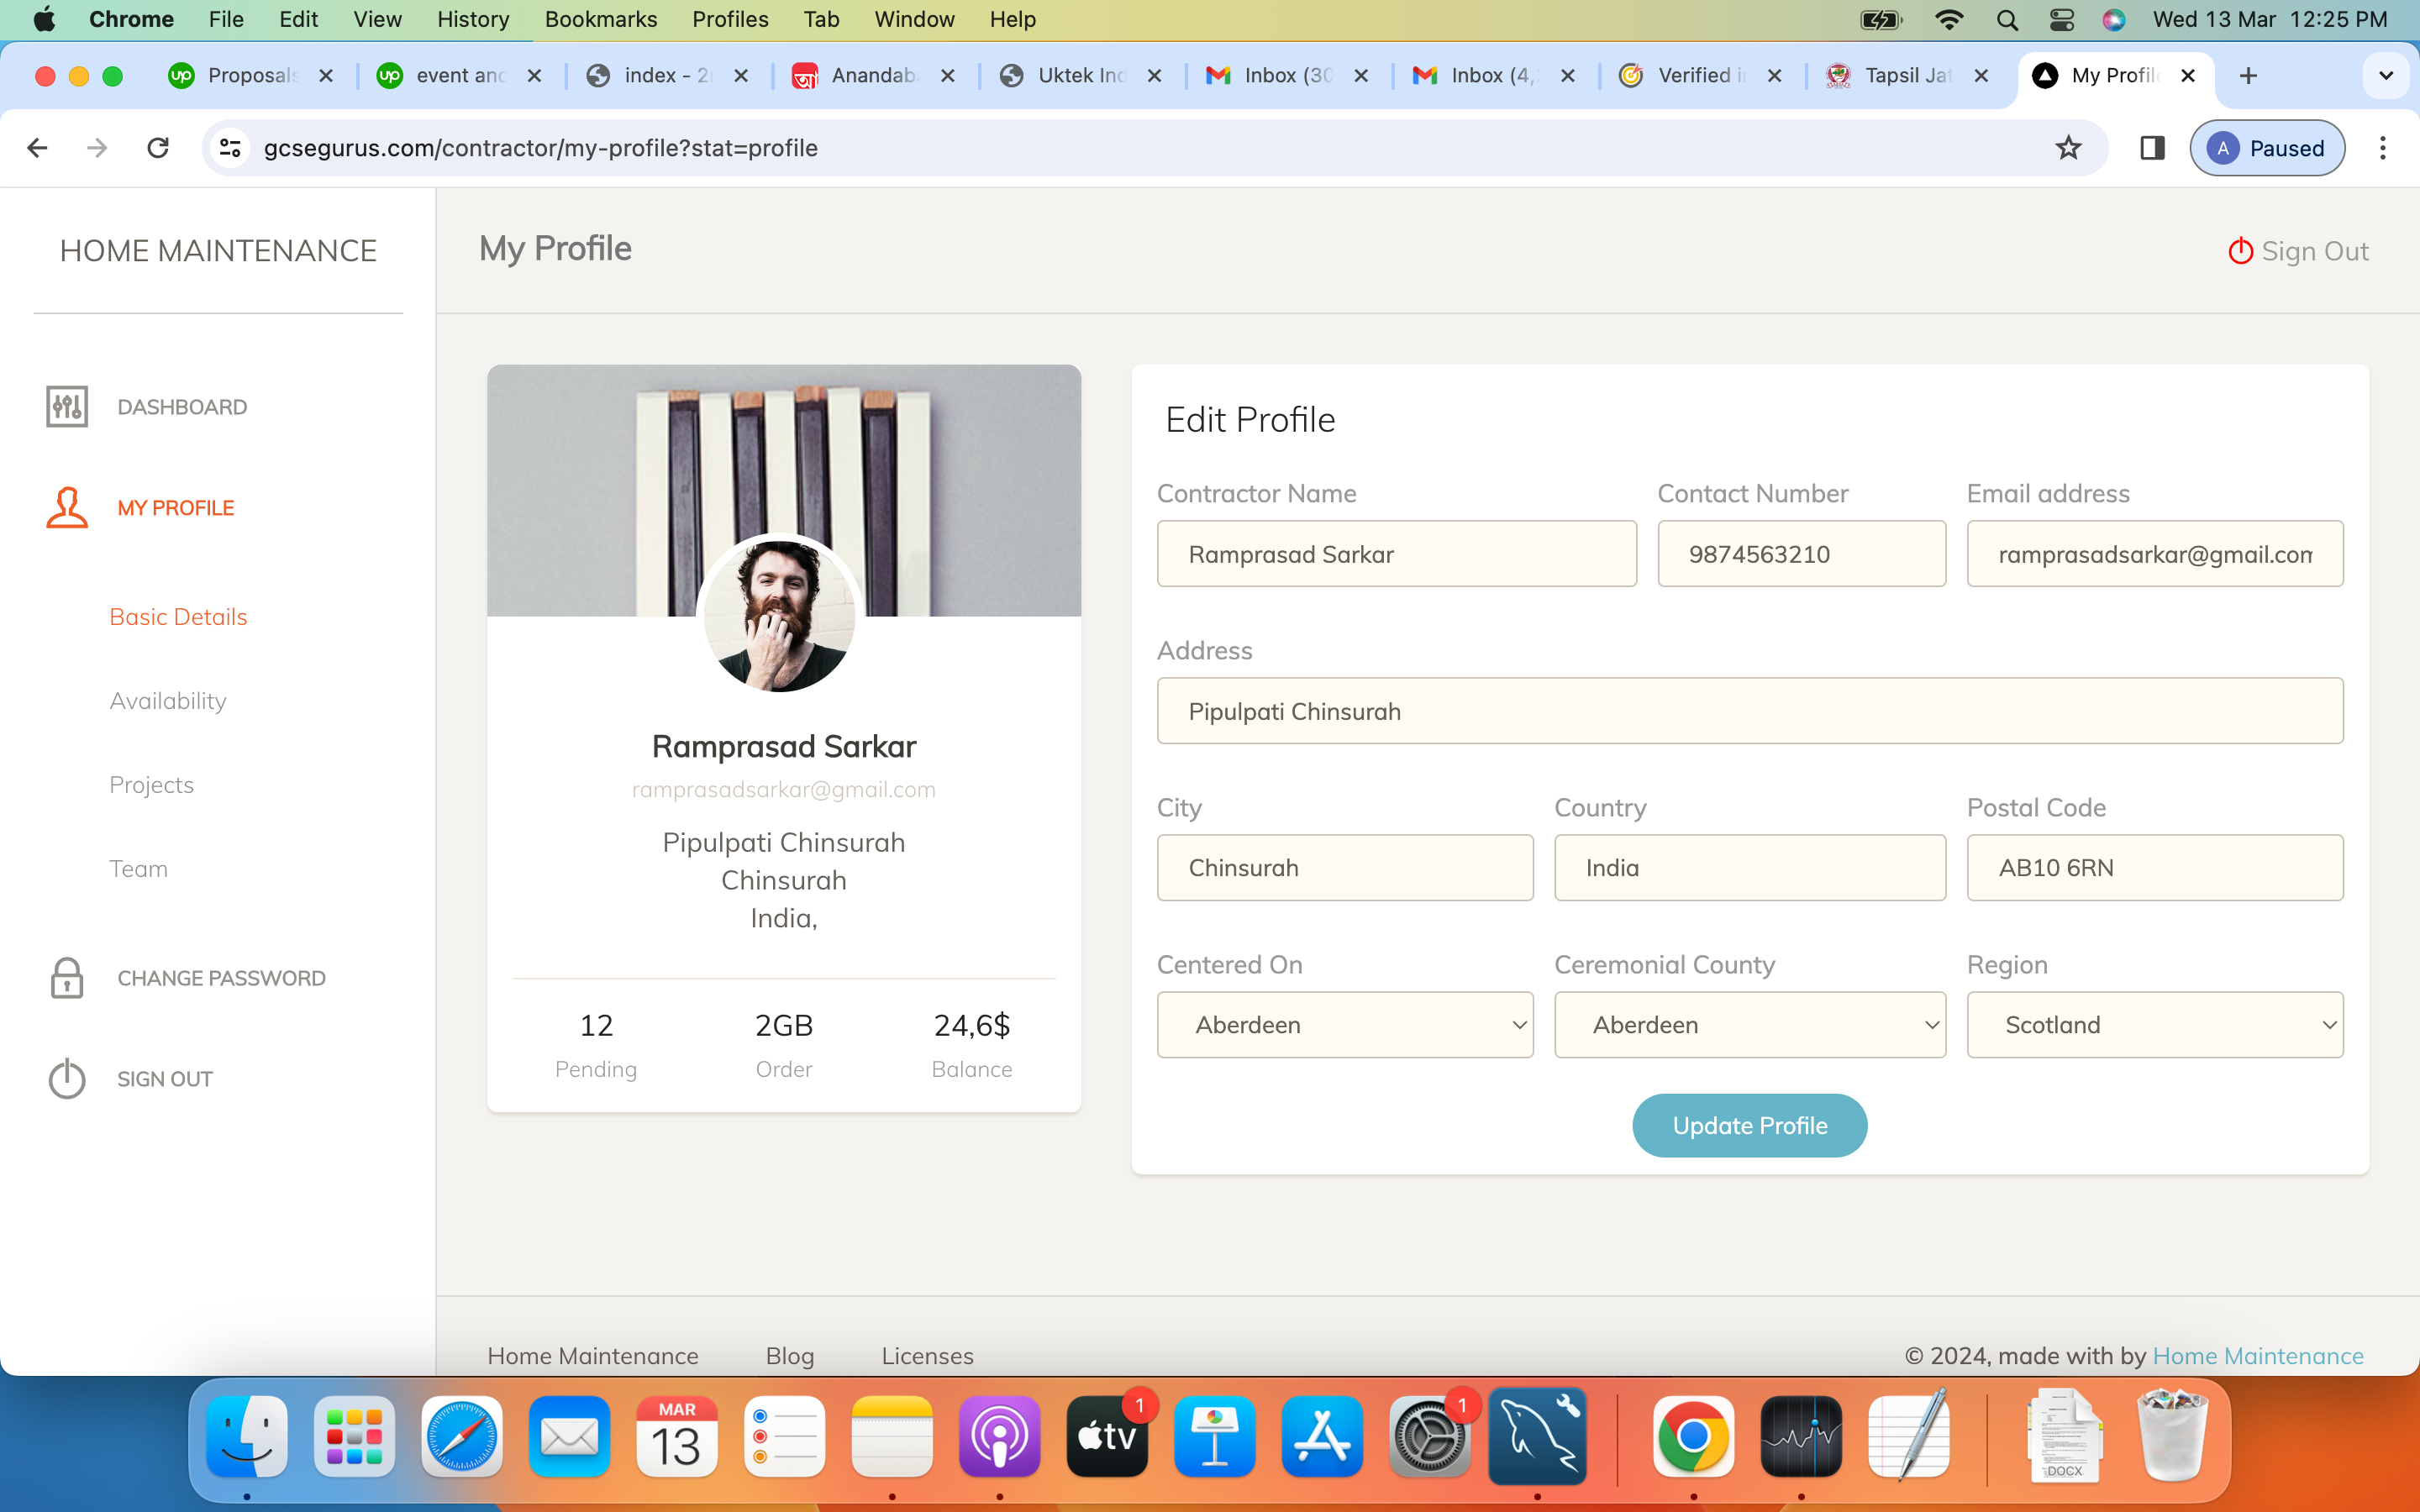Open the Licenses footer link
2420x1512 pixels.
pos(927,1355)
